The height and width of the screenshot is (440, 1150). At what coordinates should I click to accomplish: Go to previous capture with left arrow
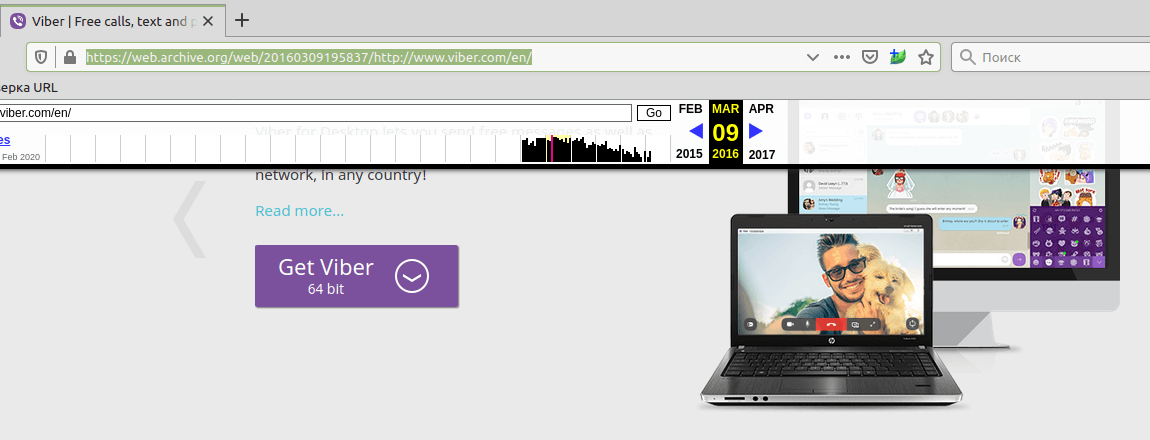(x=696, y=131)
